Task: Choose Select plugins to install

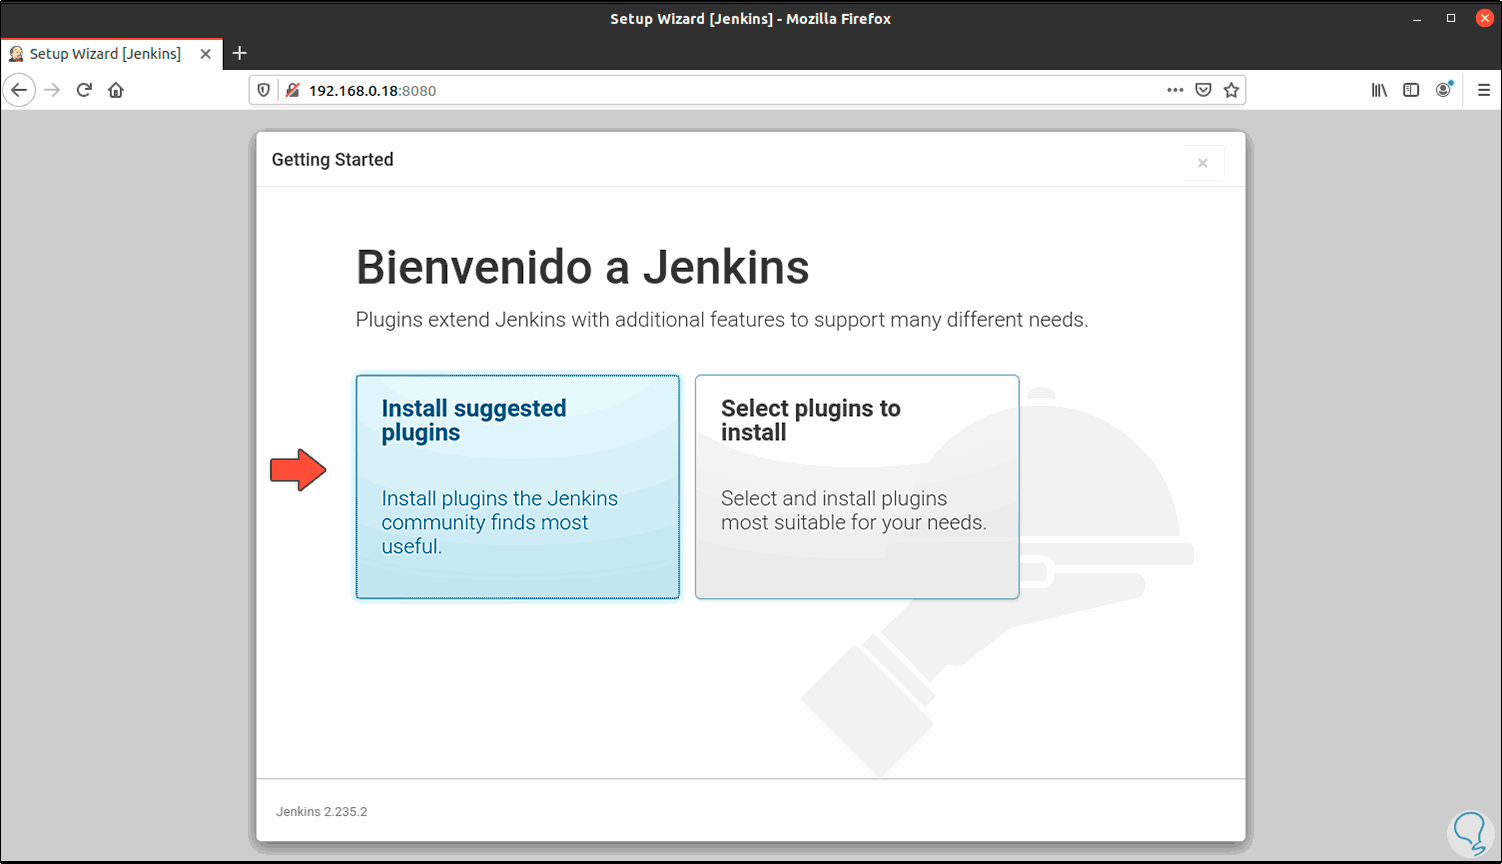Action: point(857,487)
